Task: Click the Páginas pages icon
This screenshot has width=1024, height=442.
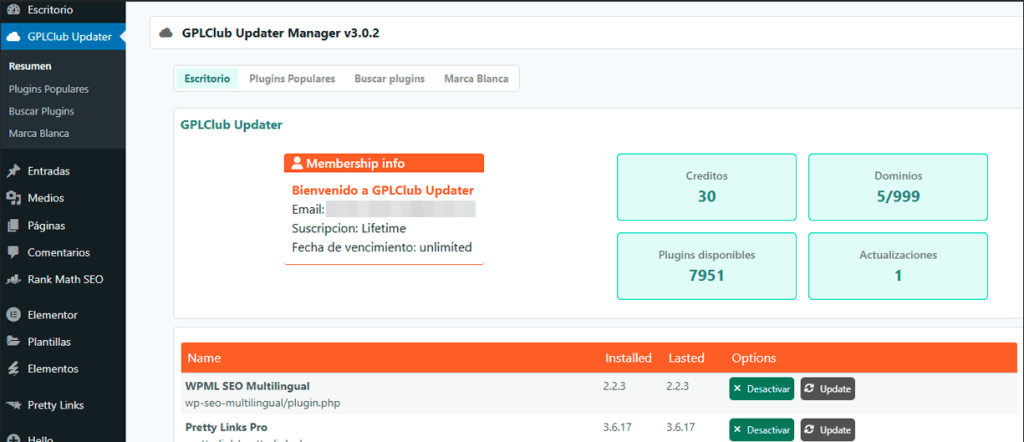Action: (13, 226)
